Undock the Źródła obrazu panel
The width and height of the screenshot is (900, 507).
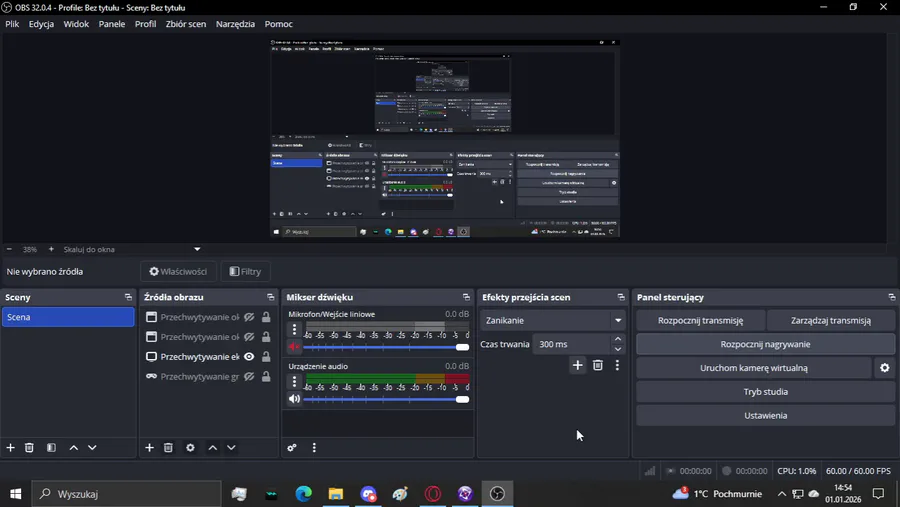270,297
